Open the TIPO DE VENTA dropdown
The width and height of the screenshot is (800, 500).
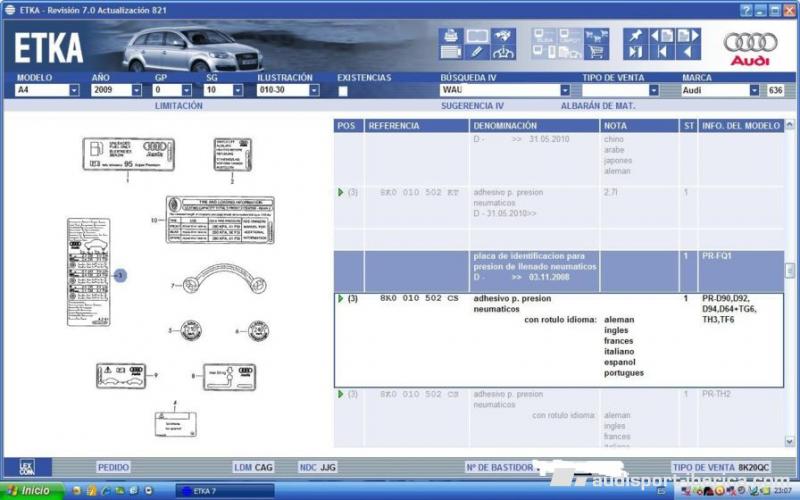click(x=654, y=90)
